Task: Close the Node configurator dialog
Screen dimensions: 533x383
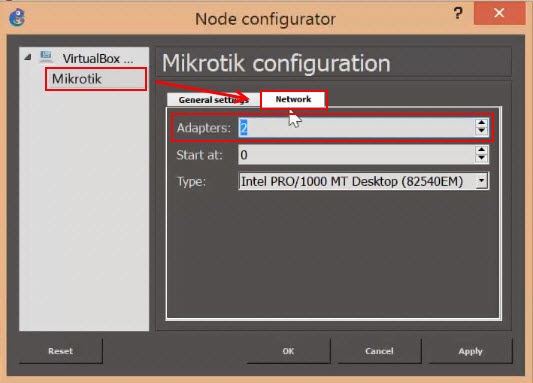Action: click(499, 13)
